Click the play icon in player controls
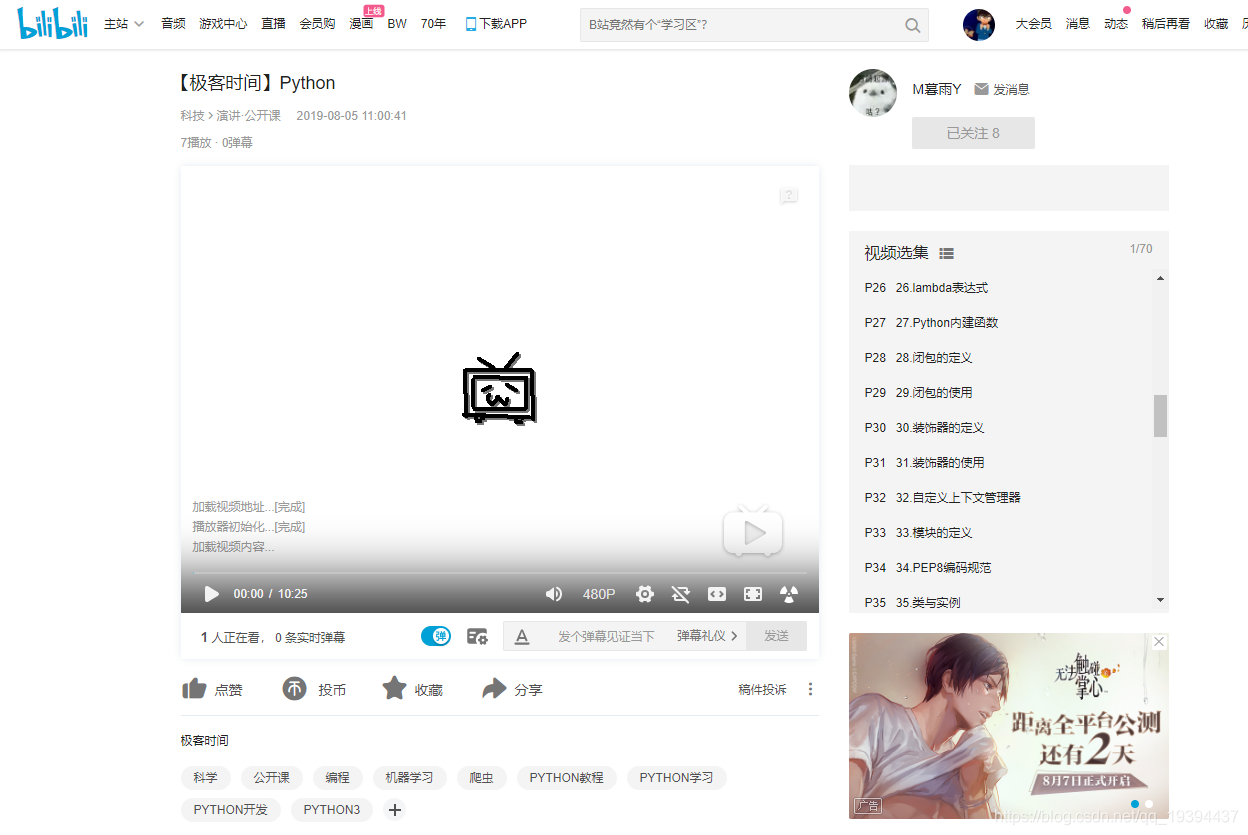Viewport: 1248px width, 835px height. [x=211, y=594]
